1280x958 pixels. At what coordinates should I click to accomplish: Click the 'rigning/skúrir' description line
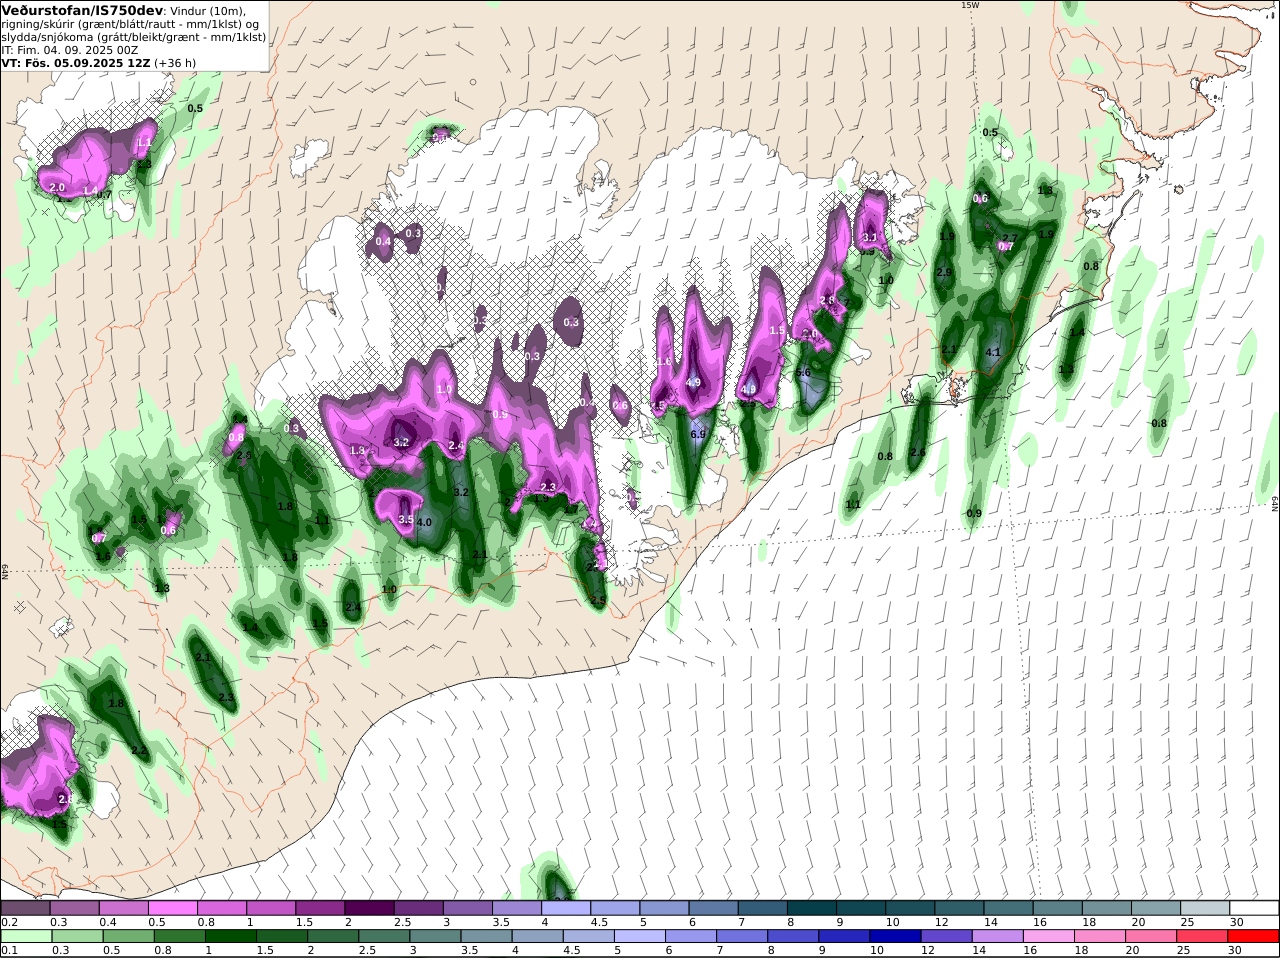tap(131, 24)
